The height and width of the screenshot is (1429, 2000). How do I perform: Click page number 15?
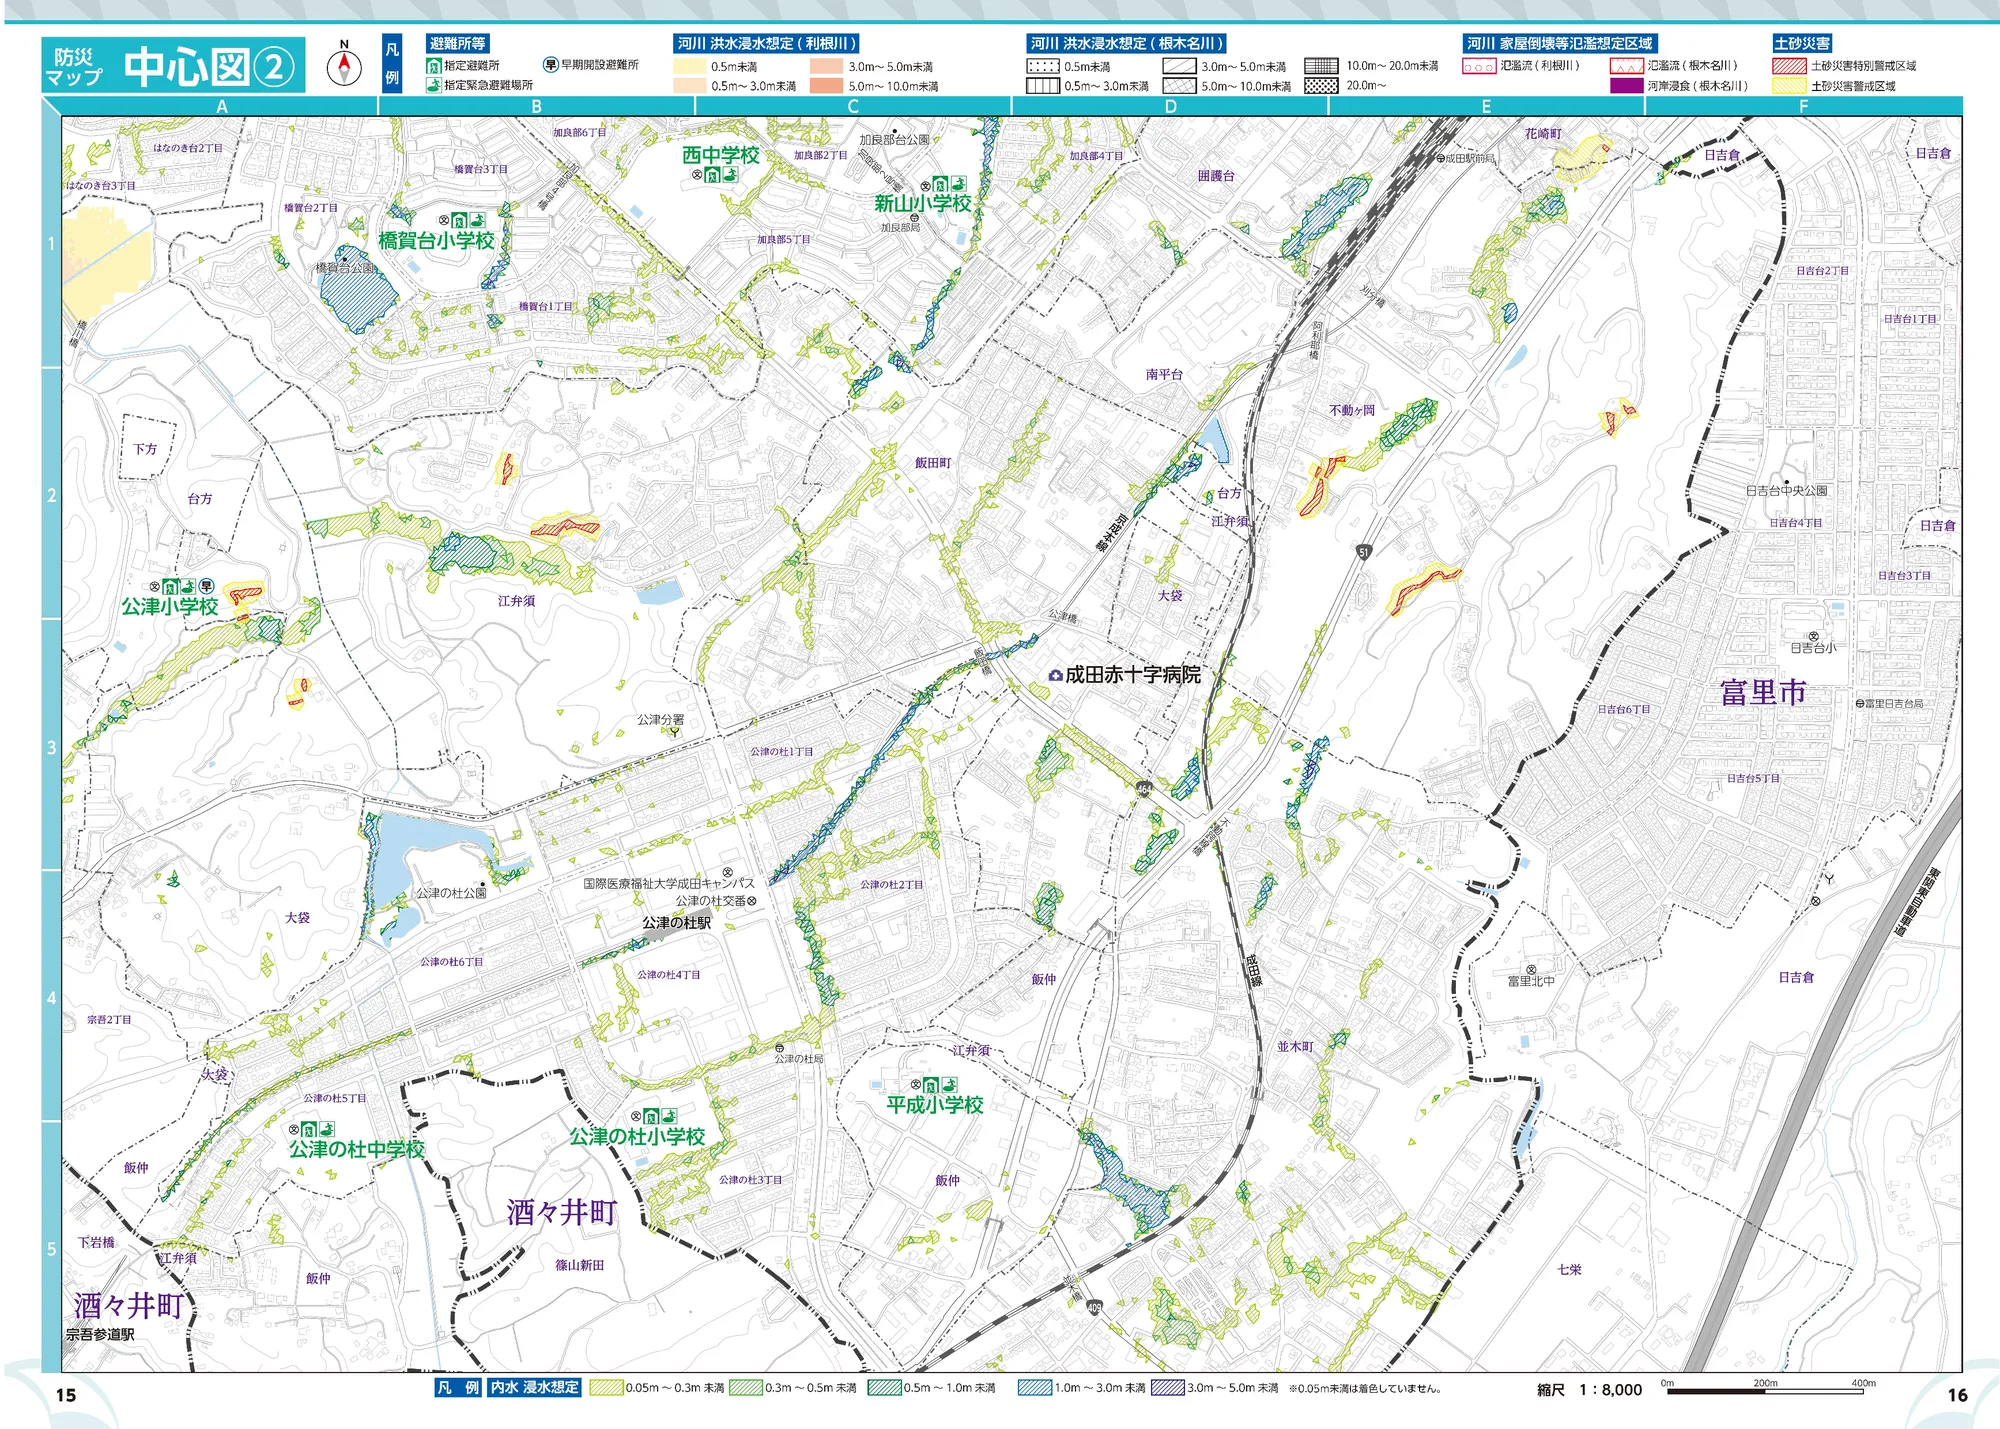(66, 1395)
